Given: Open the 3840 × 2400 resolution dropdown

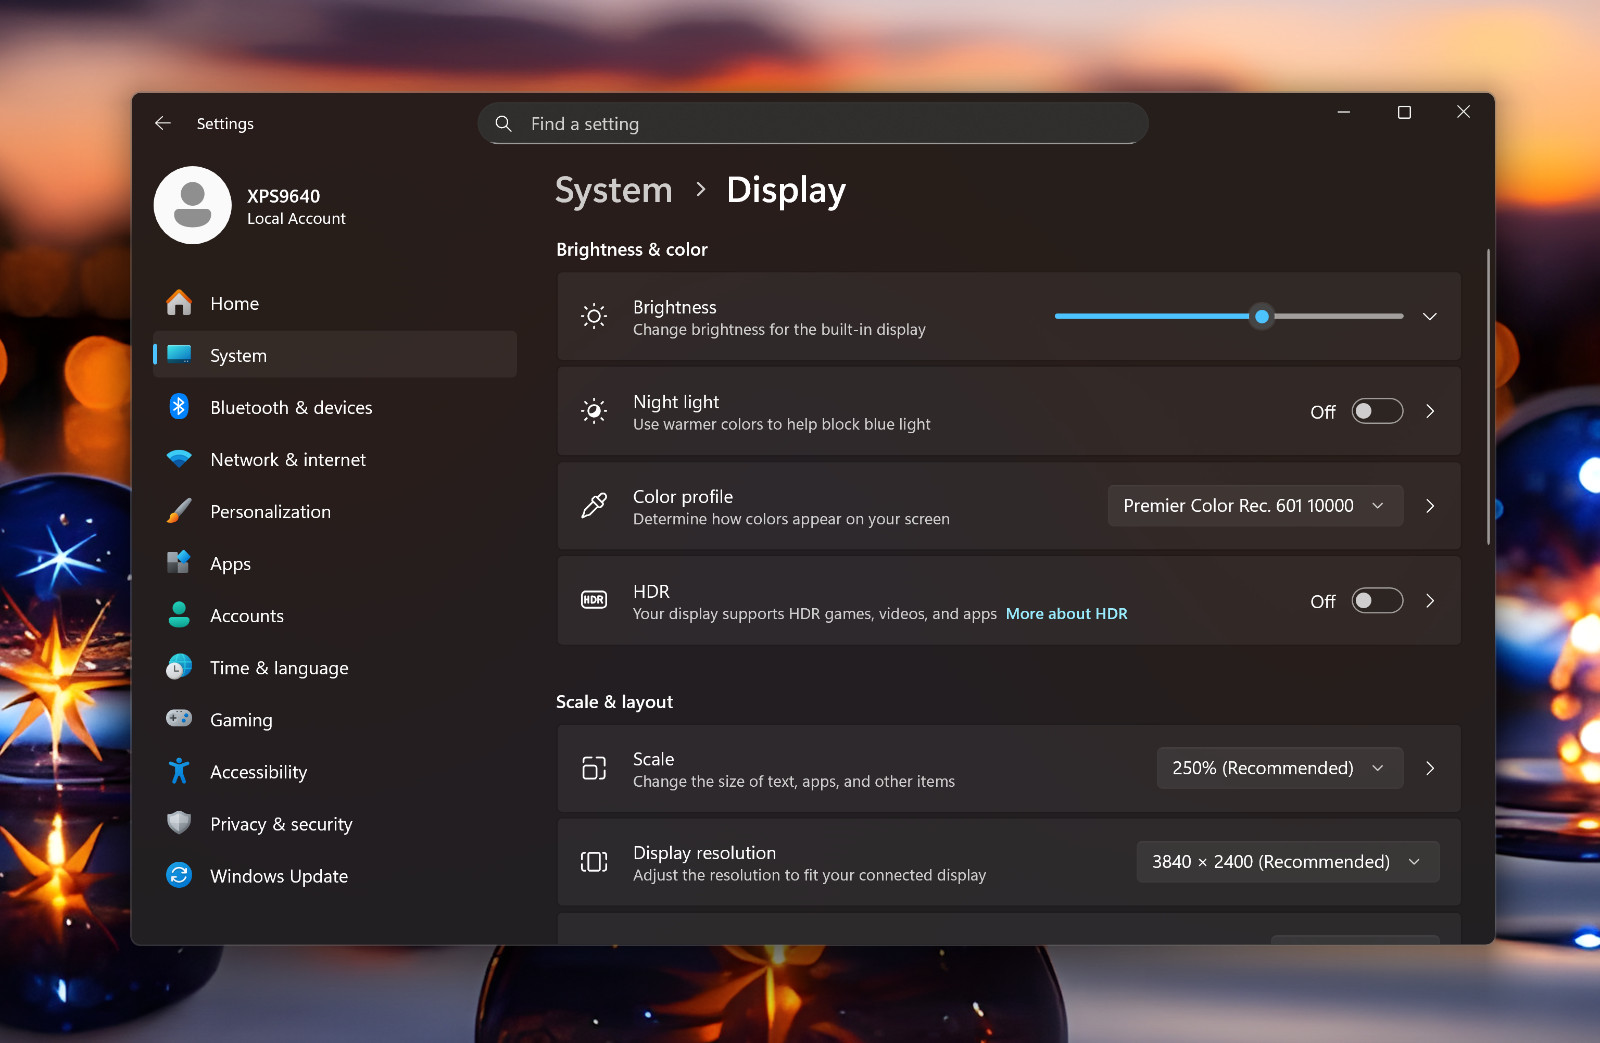Looking at the screenshot, I should [1288, 862].
